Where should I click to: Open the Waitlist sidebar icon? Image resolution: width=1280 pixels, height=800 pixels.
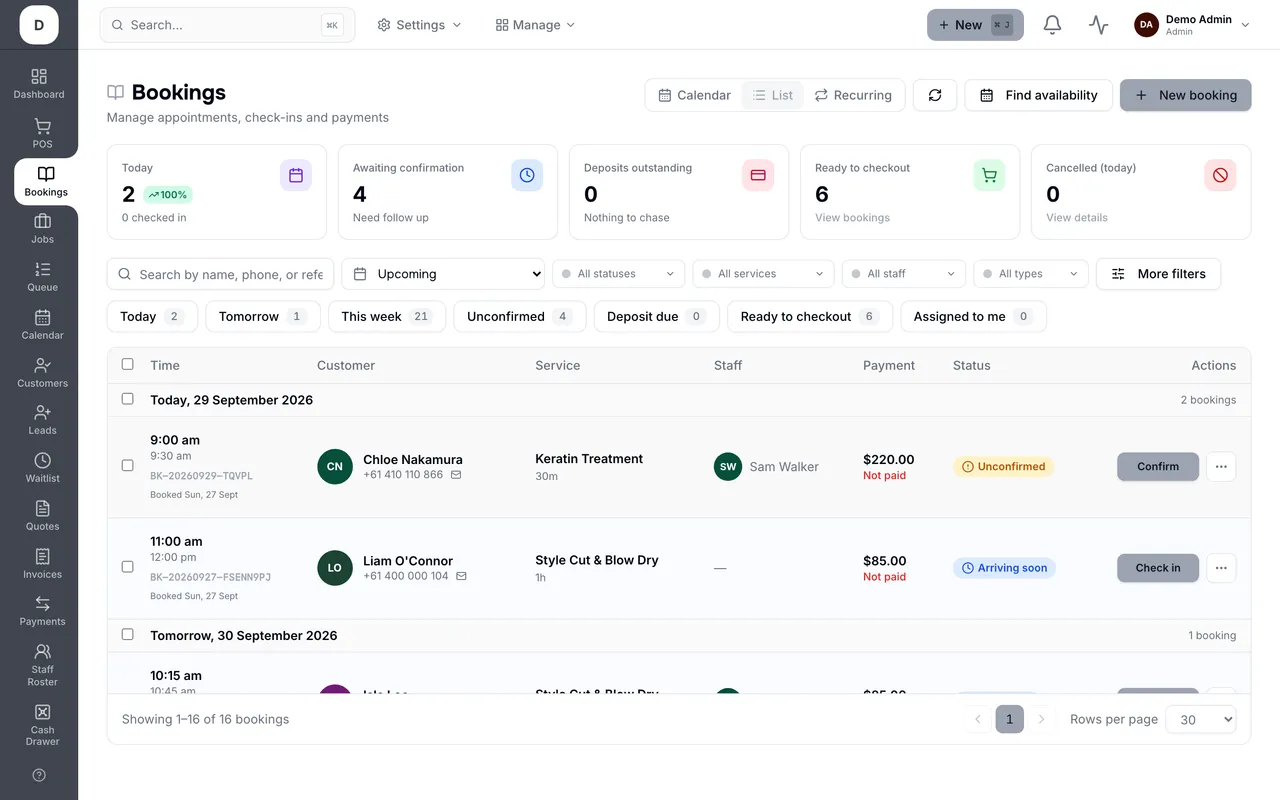tap(42, 468)
